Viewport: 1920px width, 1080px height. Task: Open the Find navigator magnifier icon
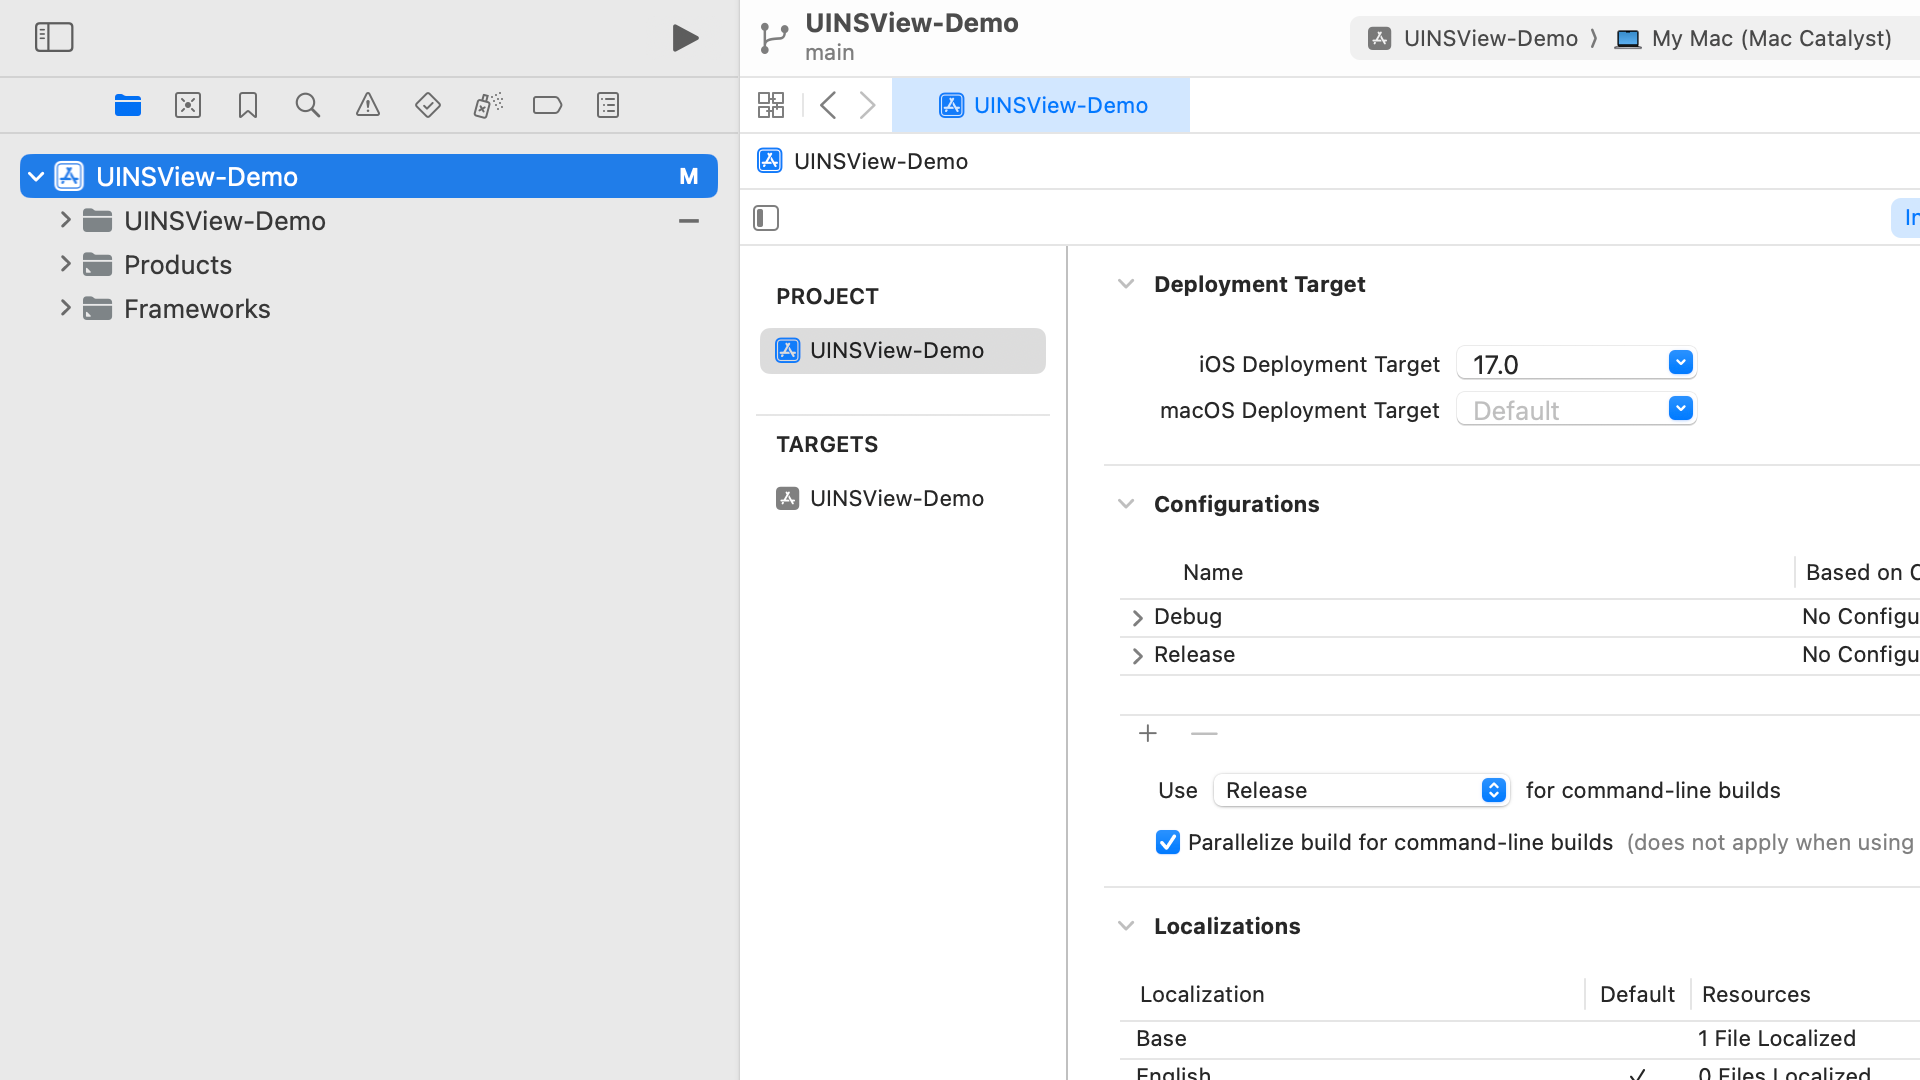[308, 105]
